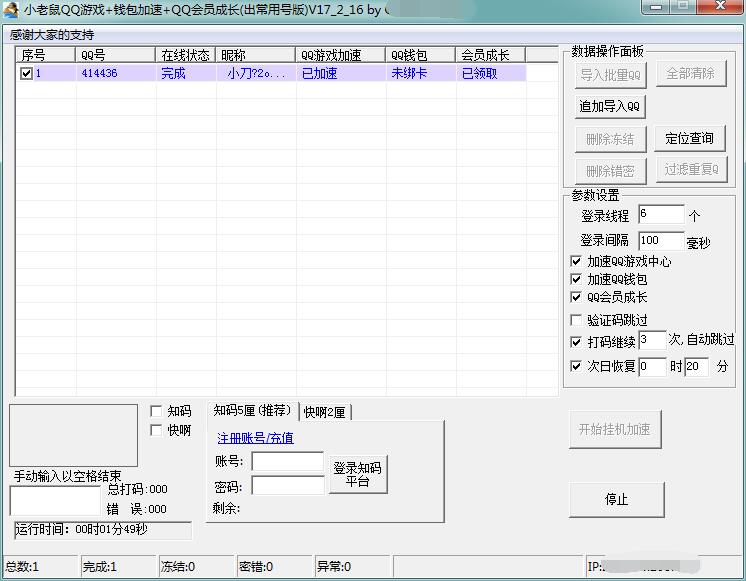The width and height of the screenshot is (746, 581).
Task: Click 总数:1 in status bar
Action: (x=40, y=566)
